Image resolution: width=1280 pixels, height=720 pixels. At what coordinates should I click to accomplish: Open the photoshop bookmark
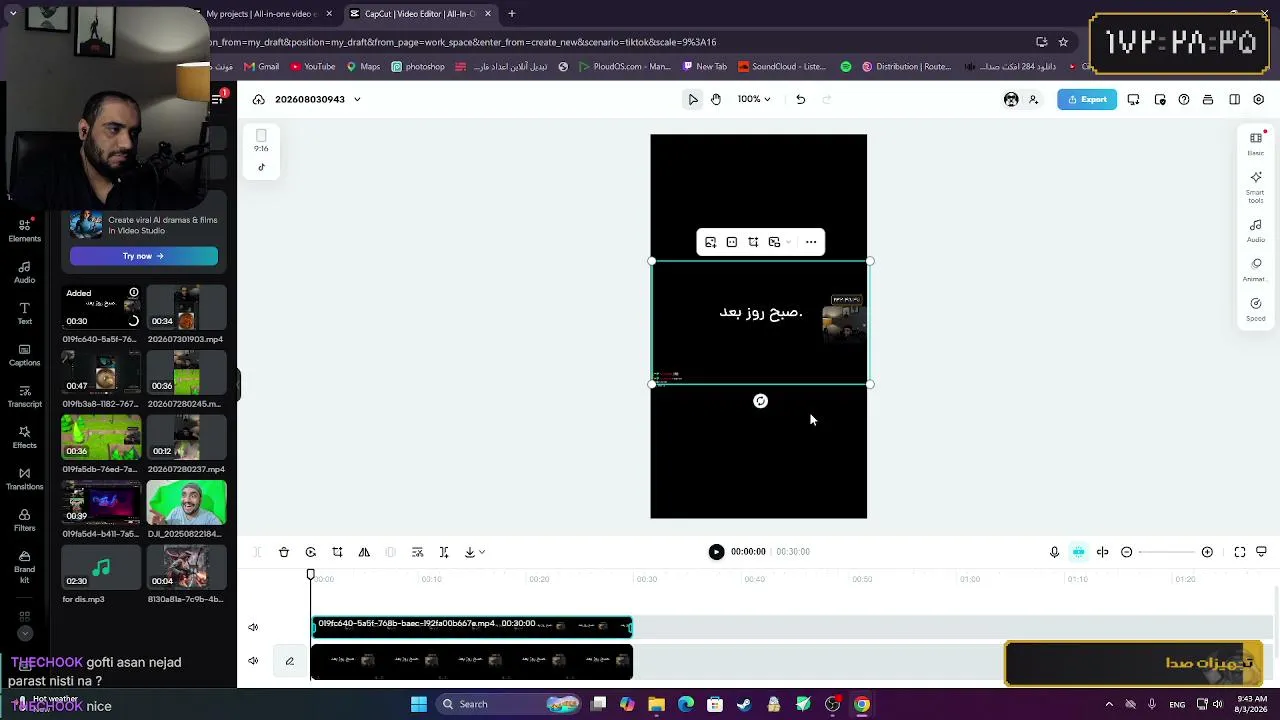click(418, 67)
